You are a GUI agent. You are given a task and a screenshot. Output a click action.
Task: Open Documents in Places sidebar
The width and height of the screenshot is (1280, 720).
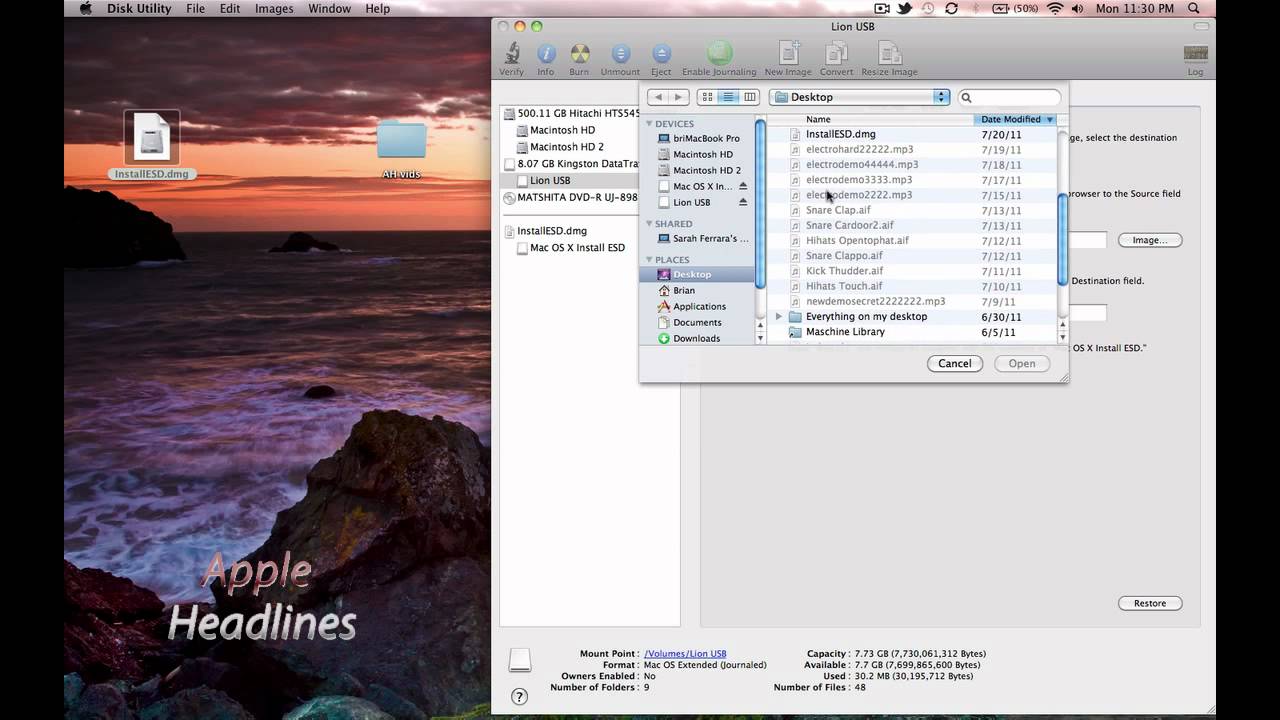[x=698, y=322]
